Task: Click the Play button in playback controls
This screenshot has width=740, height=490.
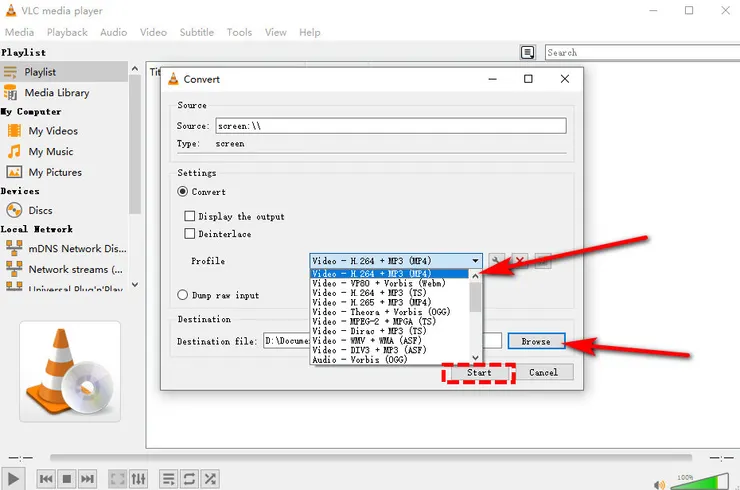Action: click(x=13, y=479)
